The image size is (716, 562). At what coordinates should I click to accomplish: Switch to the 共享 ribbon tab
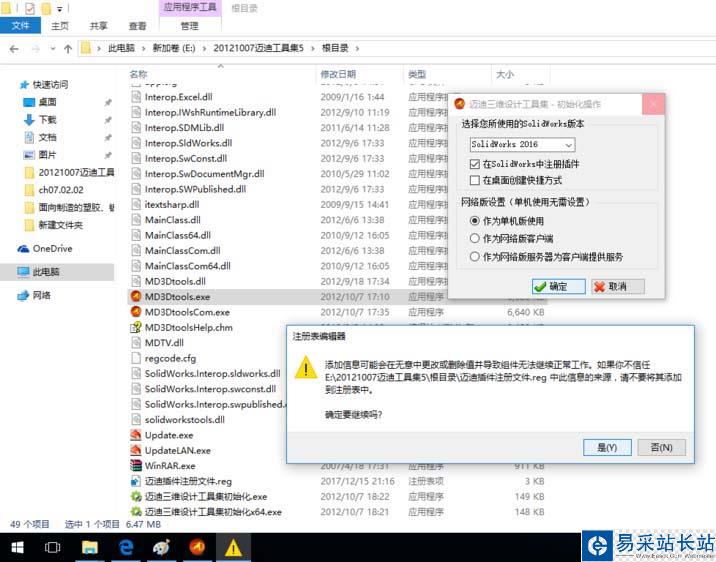[x=99, y=26]
